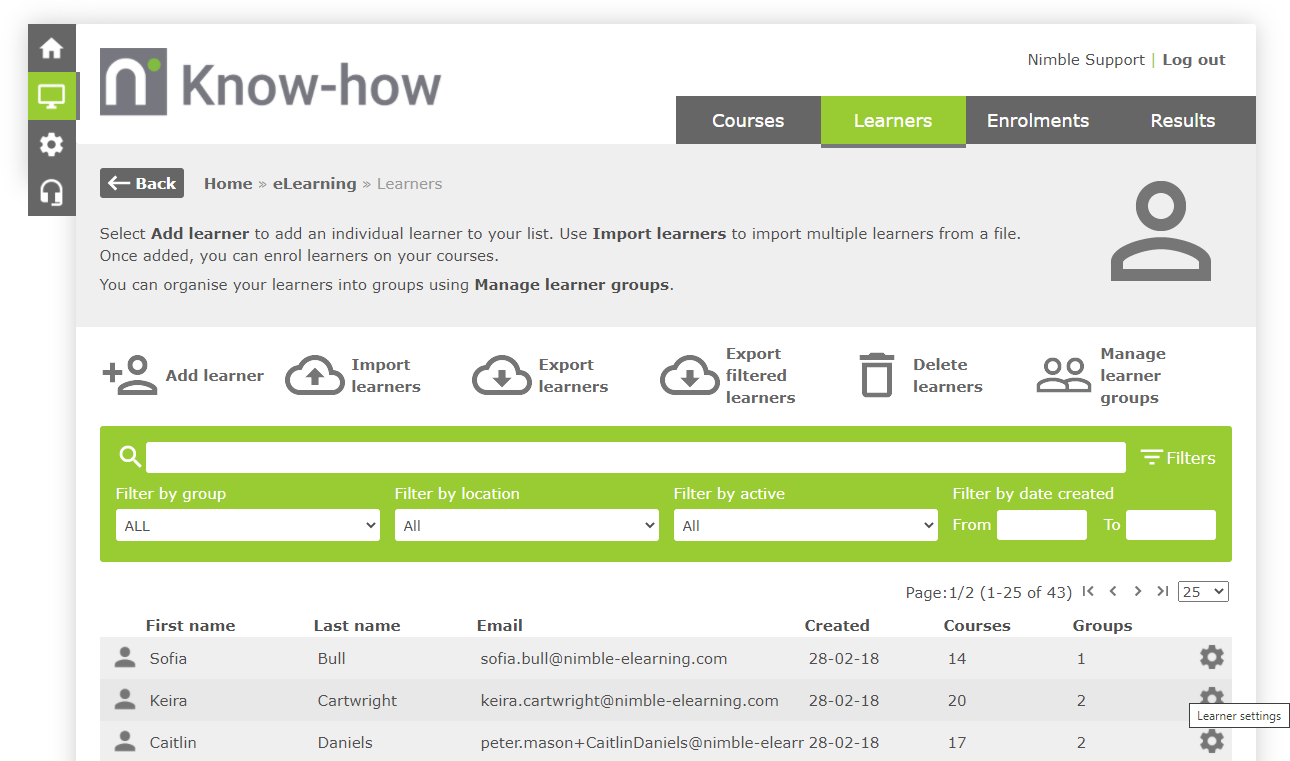Open the Home icon in left sidebar
1290x761 pixels.
[x=51, y=48]
